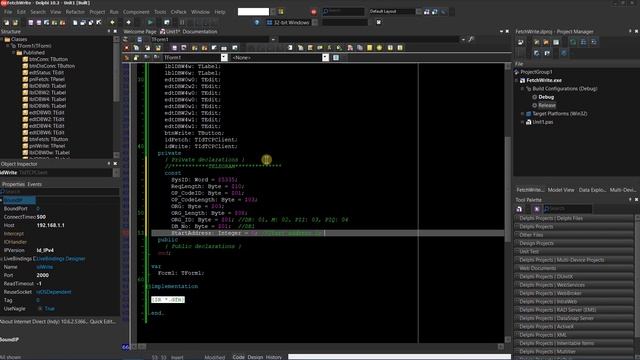
Task: Click the About Internet Direct (Indy) link
Action: click(44, 322)
